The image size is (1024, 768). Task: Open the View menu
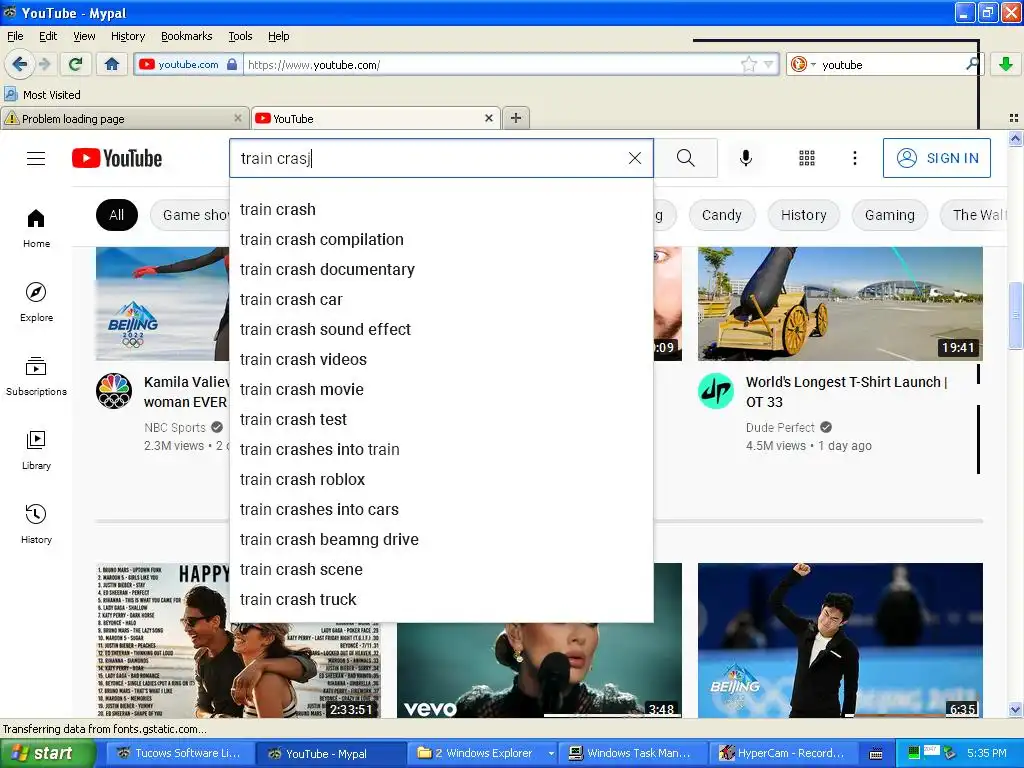pyautogui.click(x=84, y=36)
